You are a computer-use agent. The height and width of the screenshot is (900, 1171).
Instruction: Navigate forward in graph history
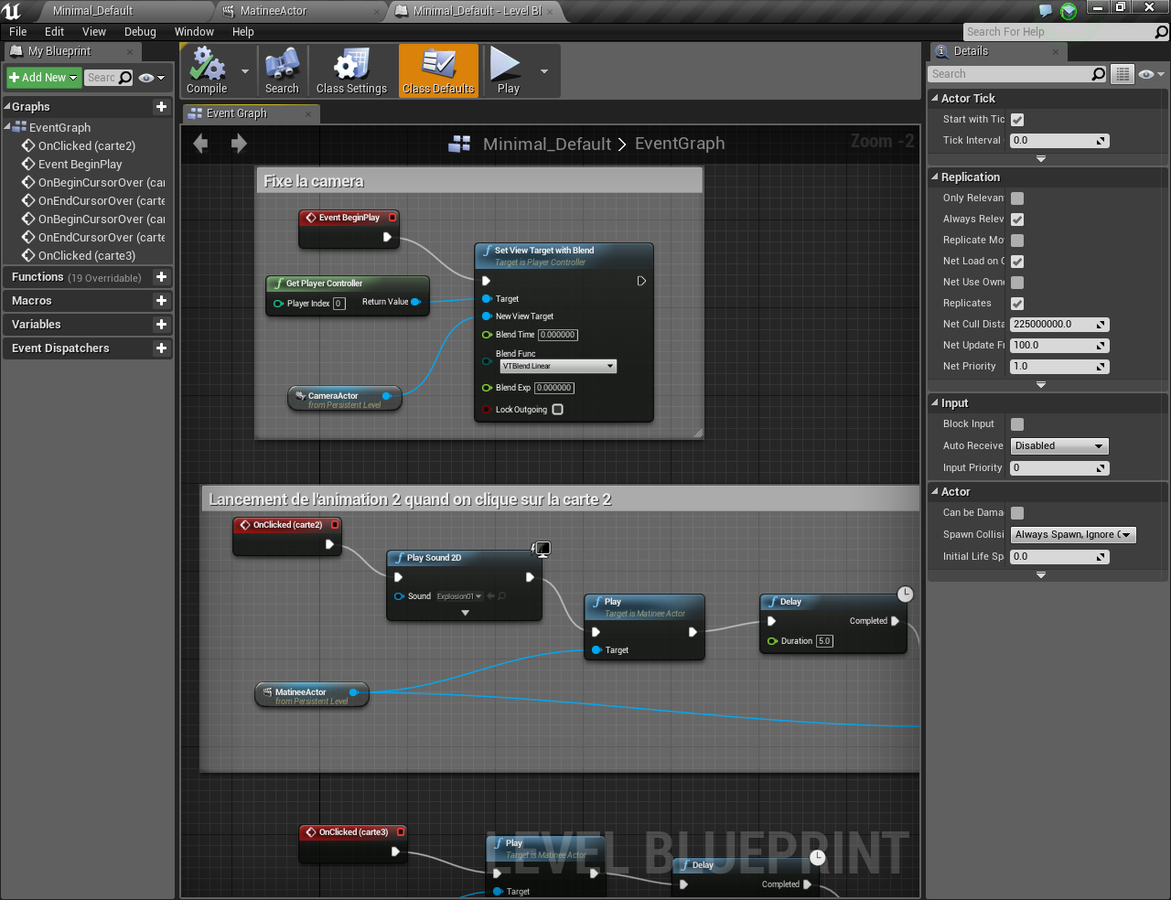(x=239, y=143)
